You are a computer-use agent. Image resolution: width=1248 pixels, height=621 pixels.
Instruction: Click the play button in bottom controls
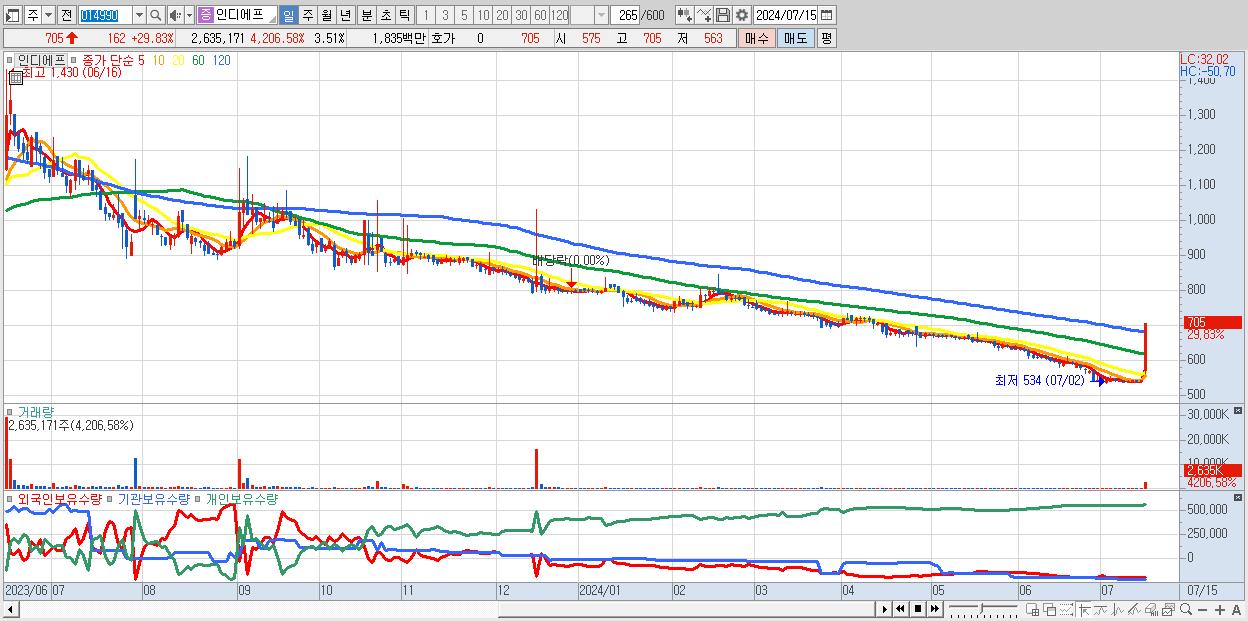pos(884,609)
